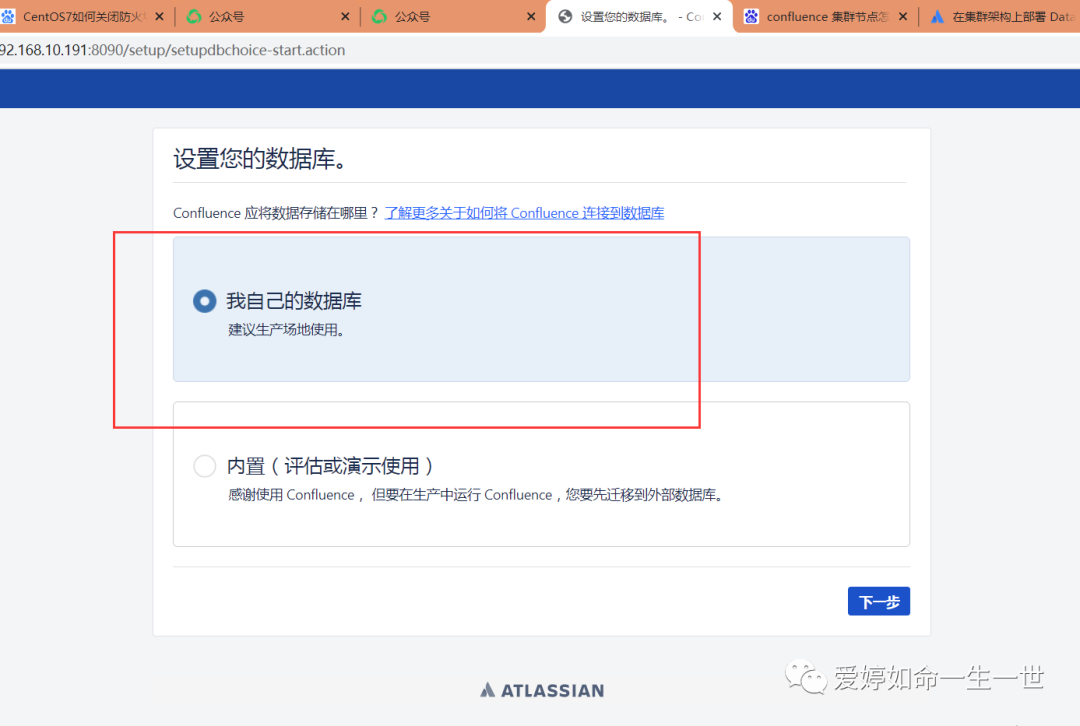
Task: Select the 我自己的数据库 radio button
Action: 205,301
